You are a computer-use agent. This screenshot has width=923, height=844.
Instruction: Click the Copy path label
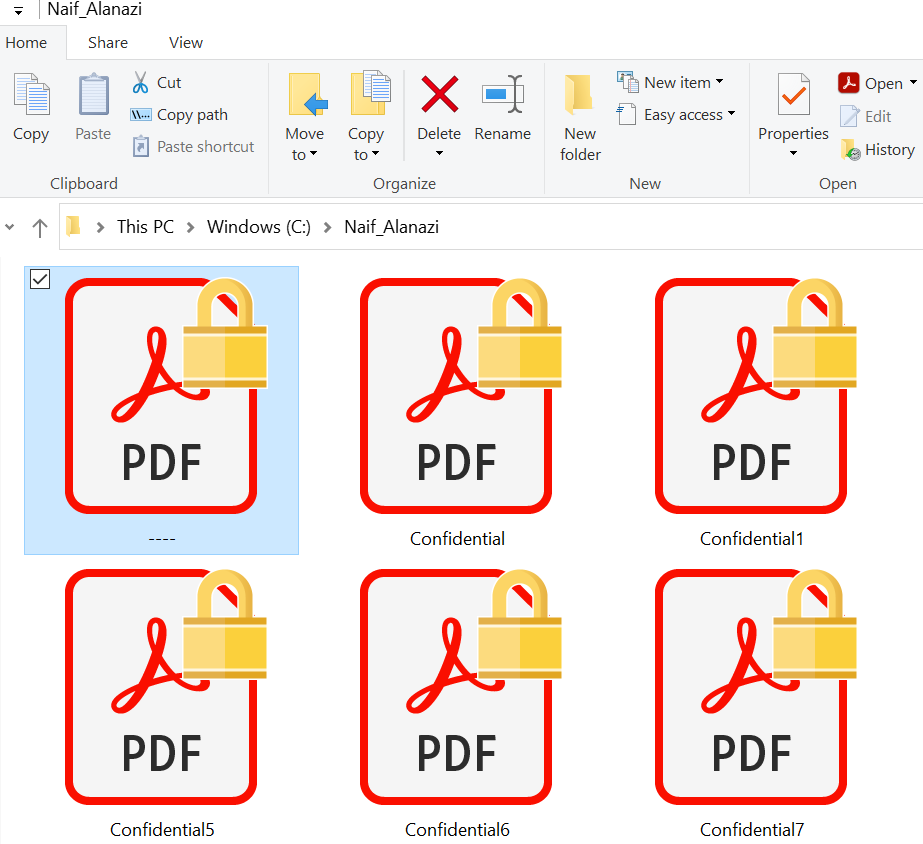click(192, 115)
